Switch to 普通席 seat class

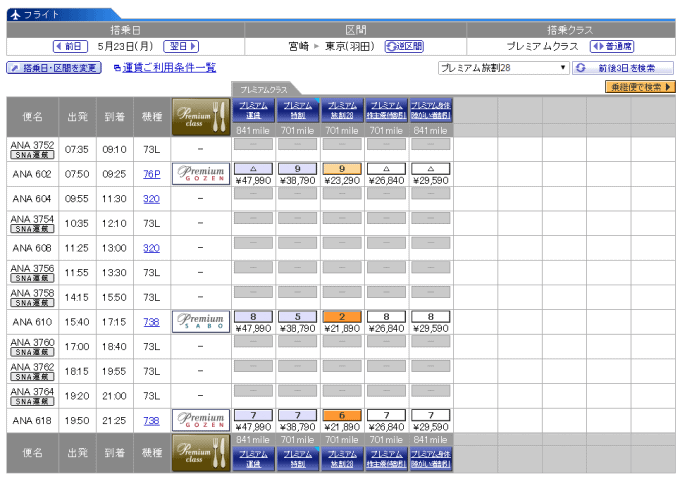[612, 46]
